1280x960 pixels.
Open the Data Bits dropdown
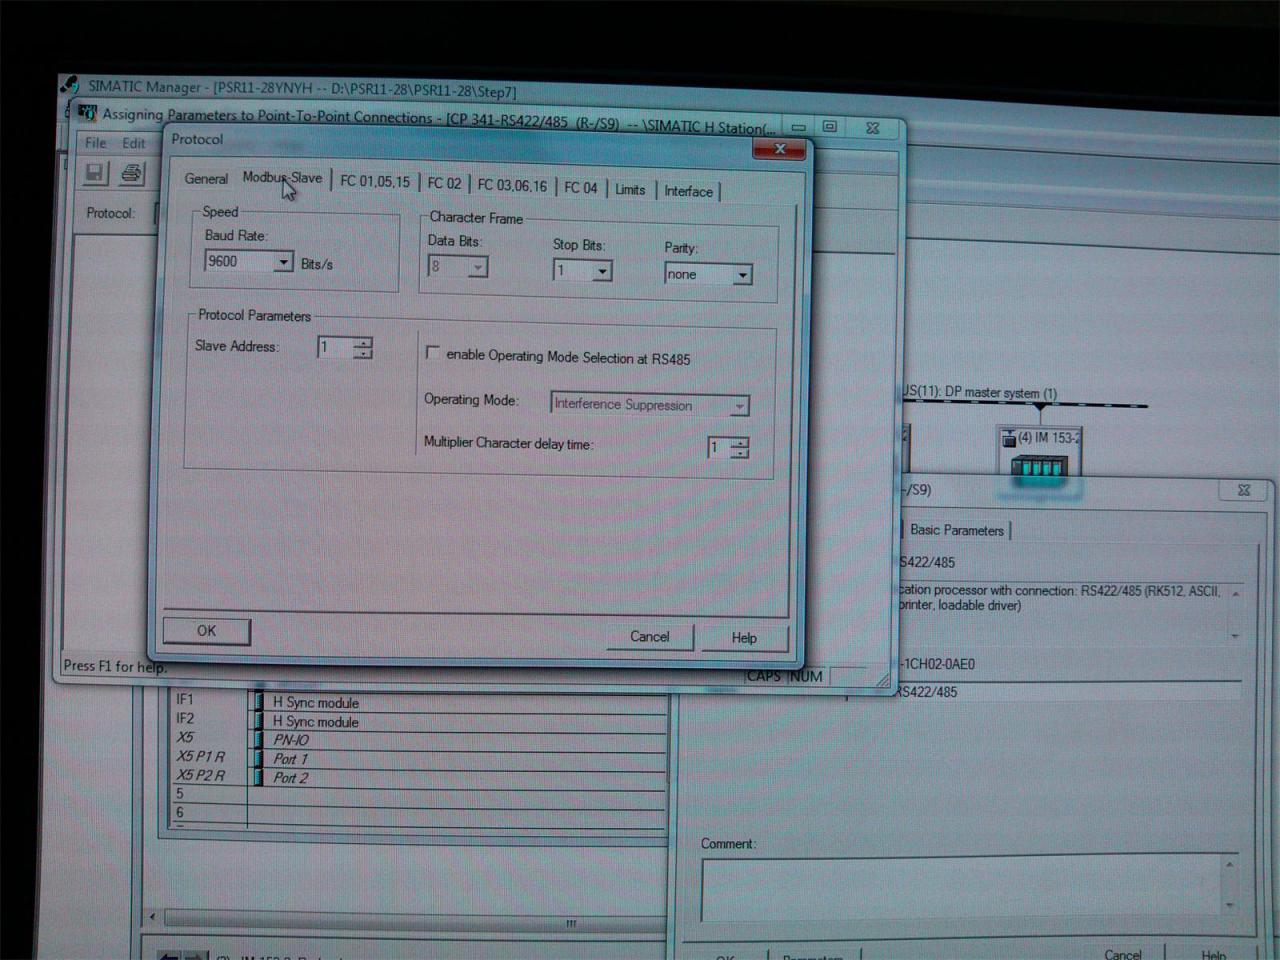click(x=477, y=267)
